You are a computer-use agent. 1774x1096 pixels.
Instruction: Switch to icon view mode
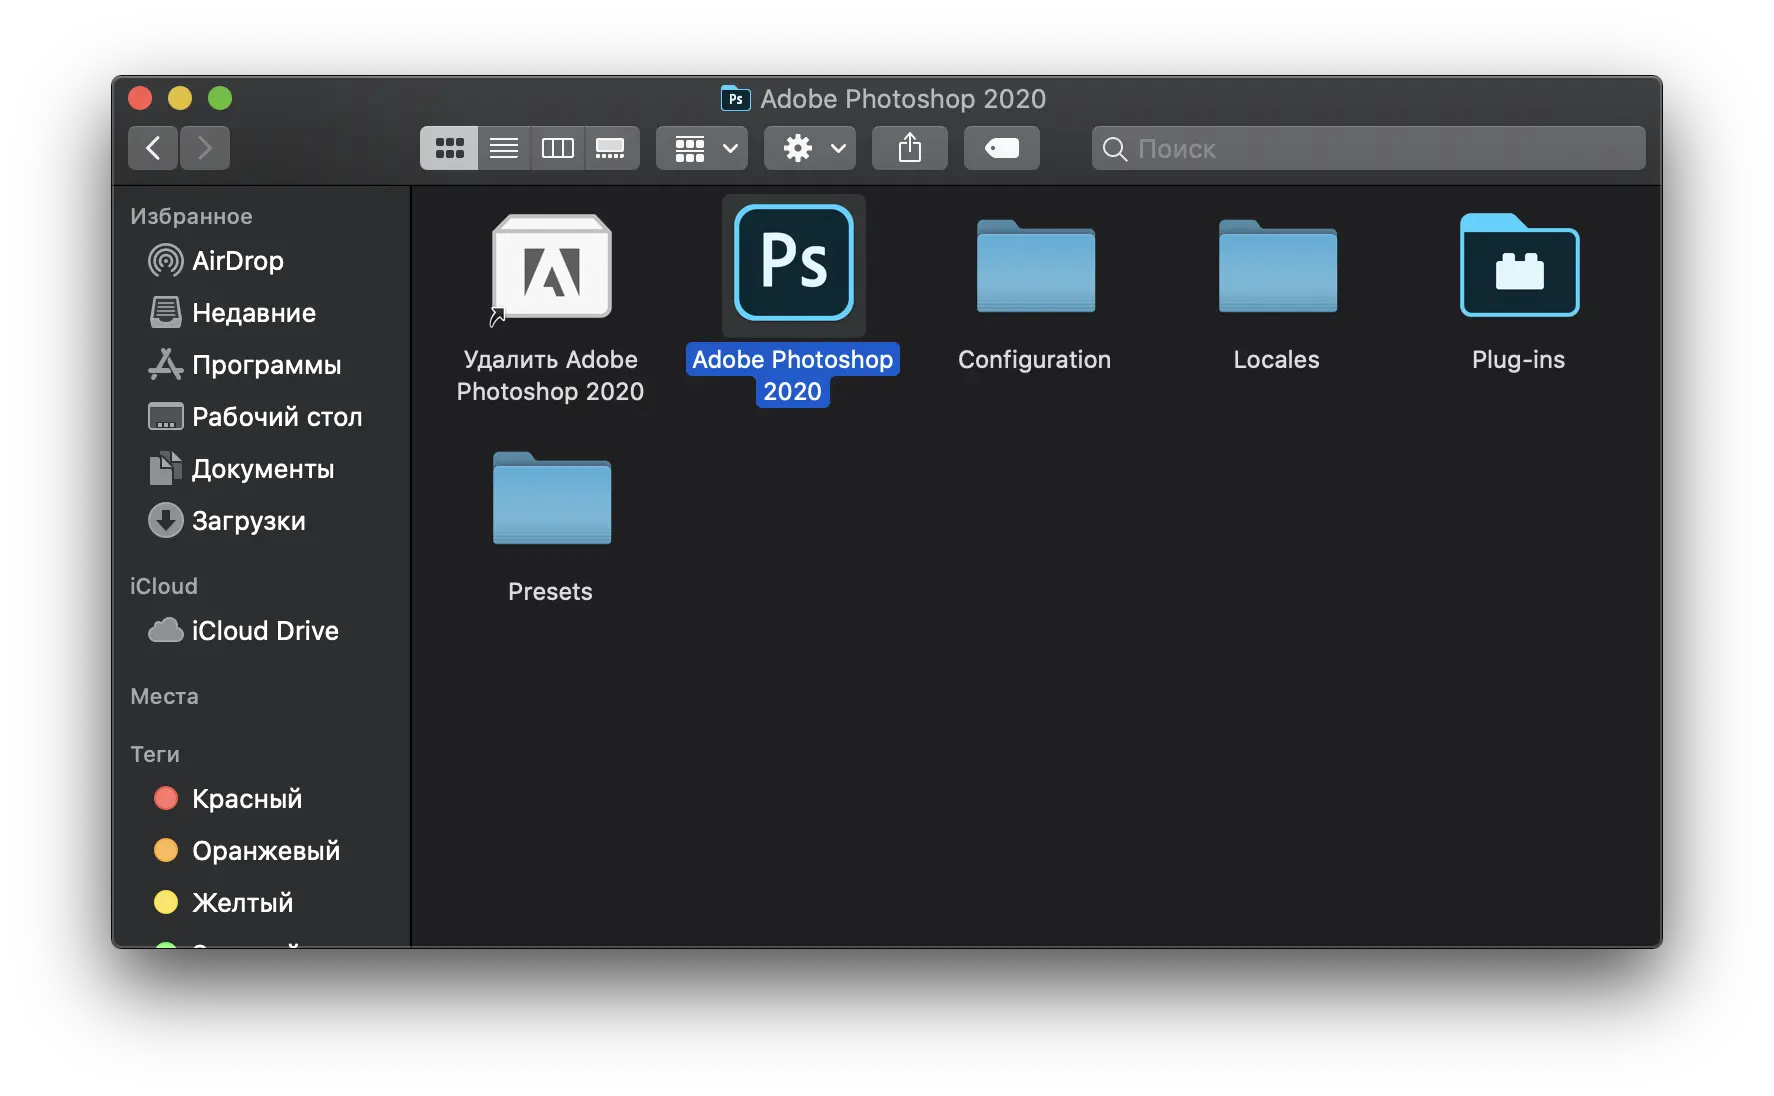click(x=449, y=149)
